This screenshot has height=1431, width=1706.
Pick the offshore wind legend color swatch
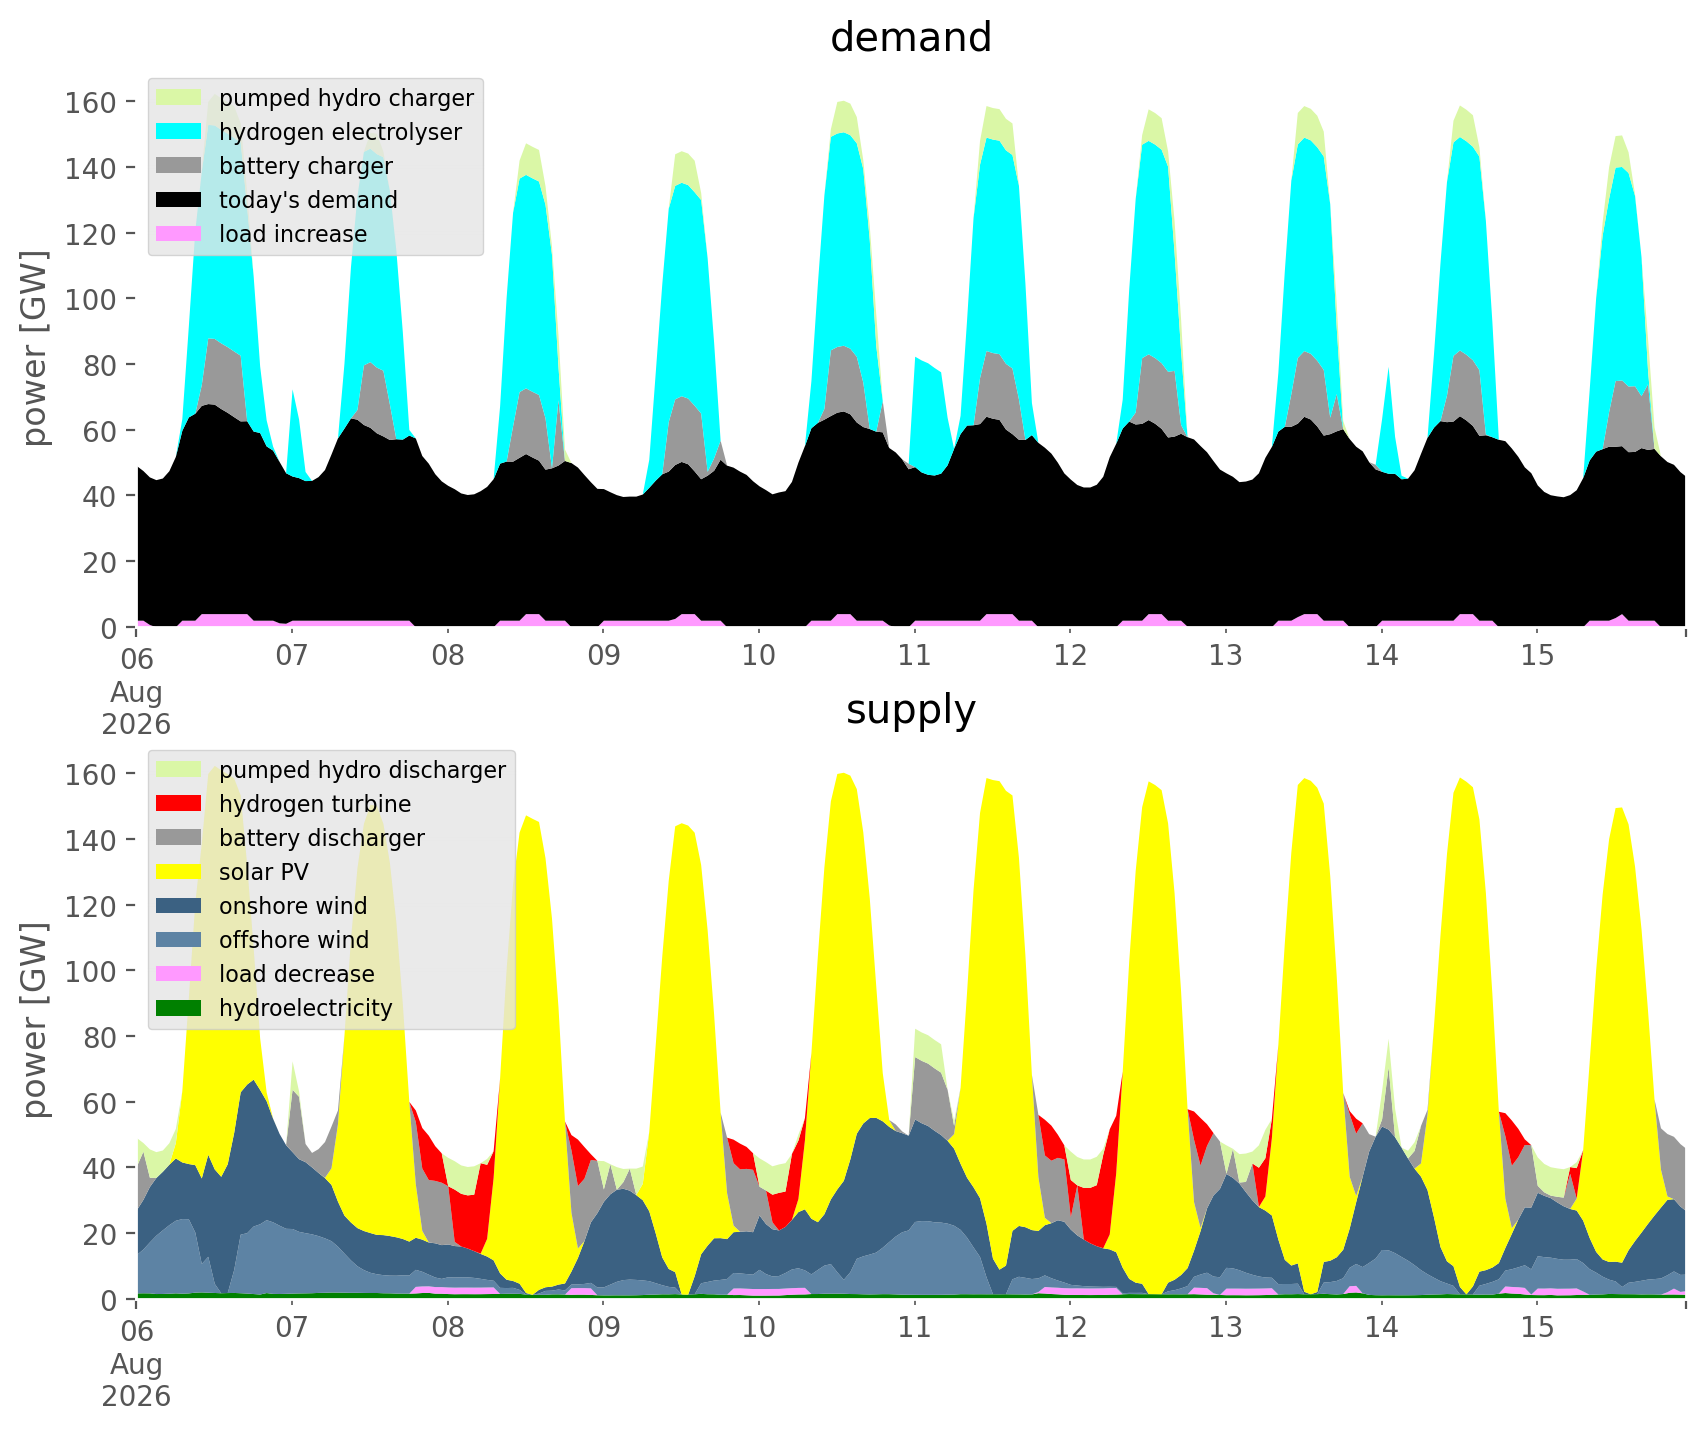pos(180,940)
